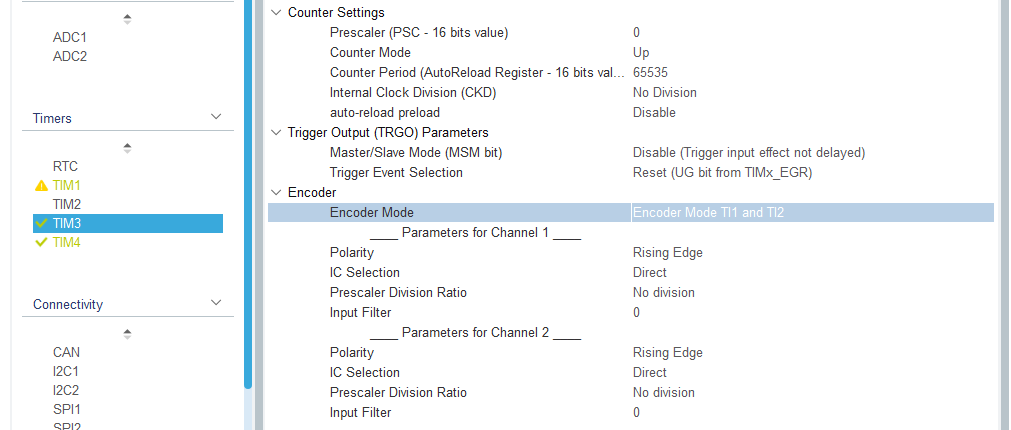
Task: Click sort arrows icon under Connectivity header
Action: [x=127, y=334]
